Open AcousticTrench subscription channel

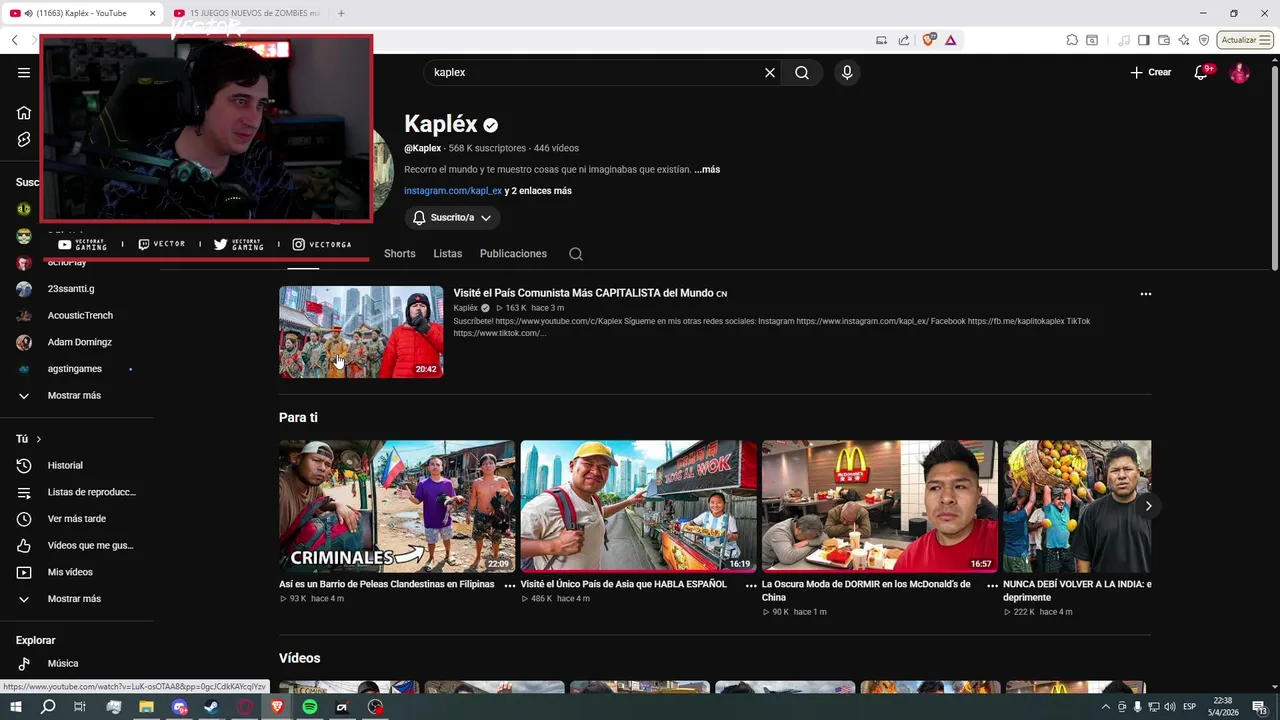[78, 315]
